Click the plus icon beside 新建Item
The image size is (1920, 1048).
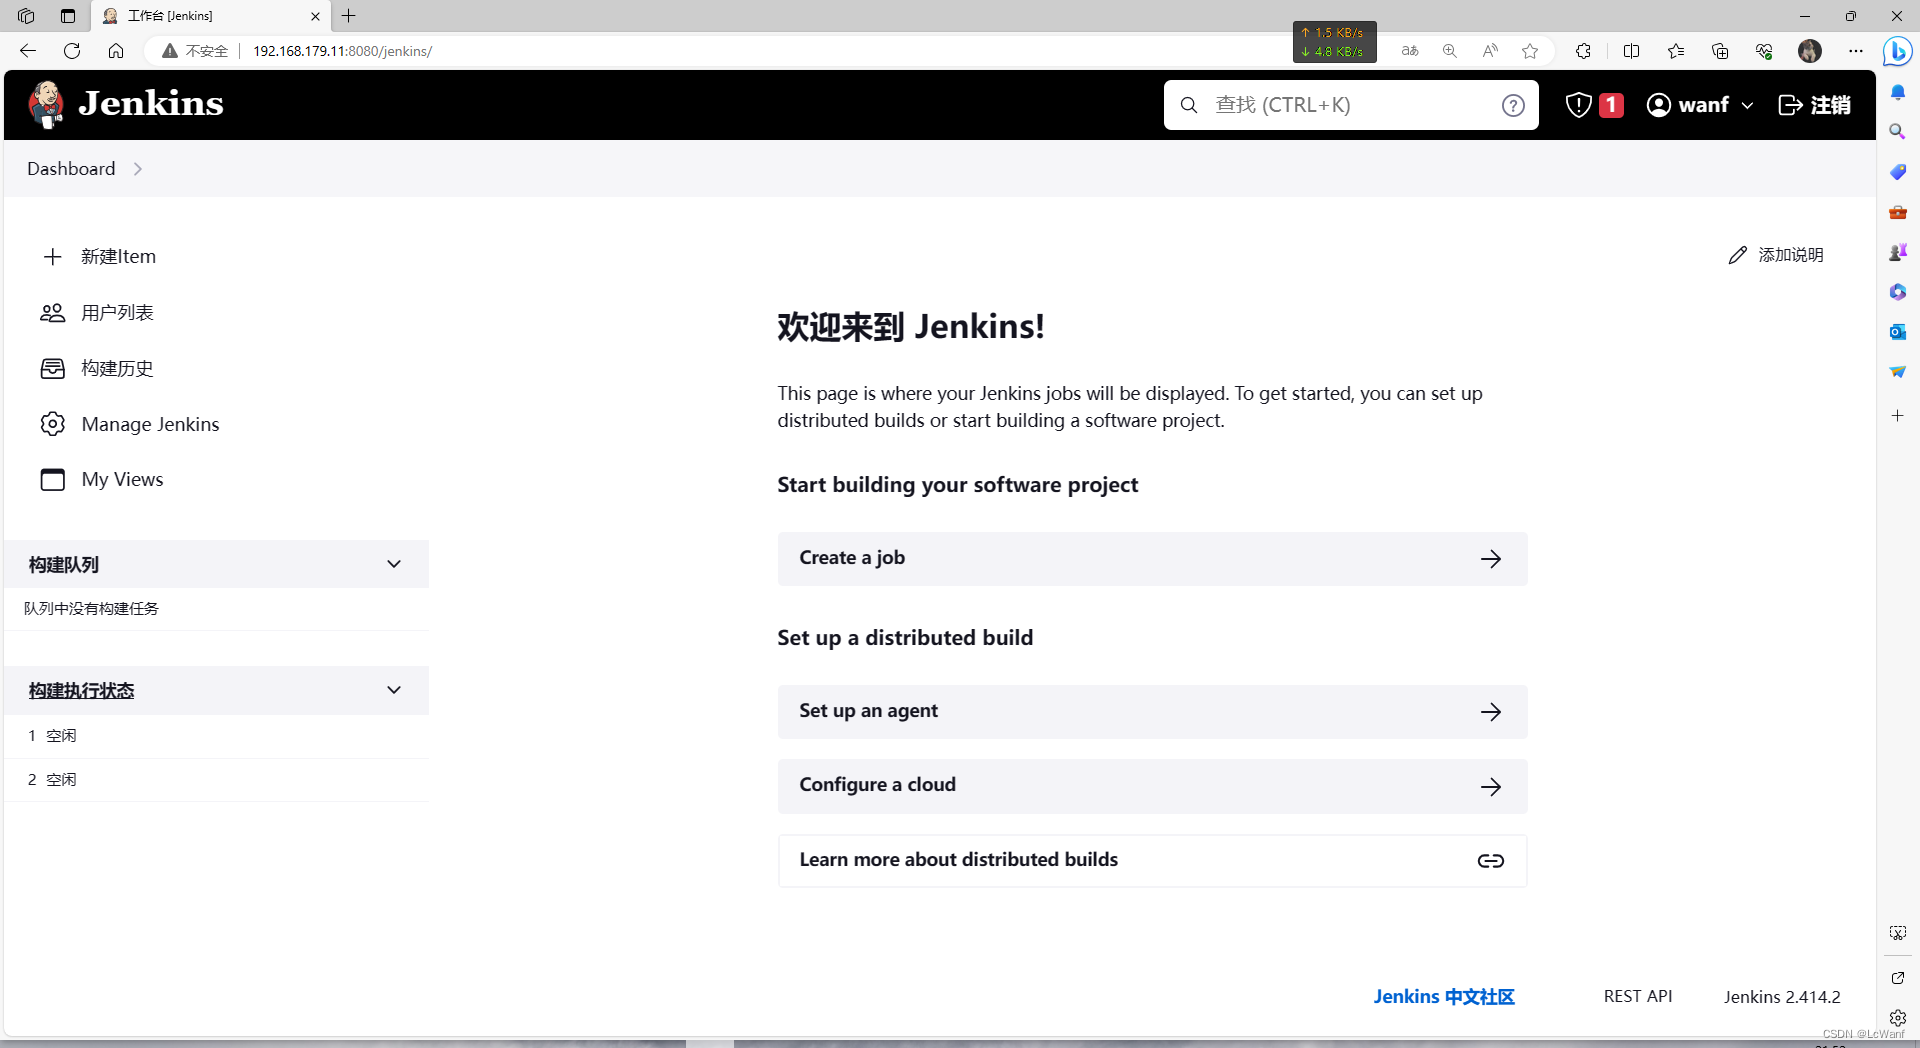pyautogui.click(x=53, y=257)
